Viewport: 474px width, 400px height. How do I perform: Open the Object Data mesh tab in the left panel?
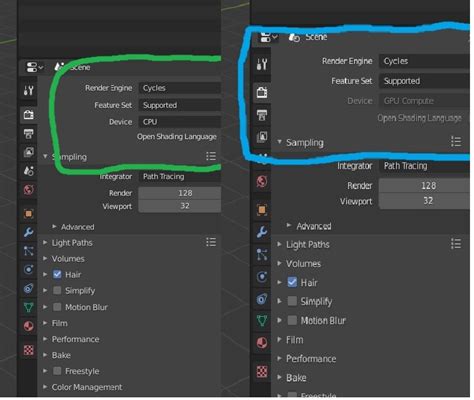coord(28,307)
